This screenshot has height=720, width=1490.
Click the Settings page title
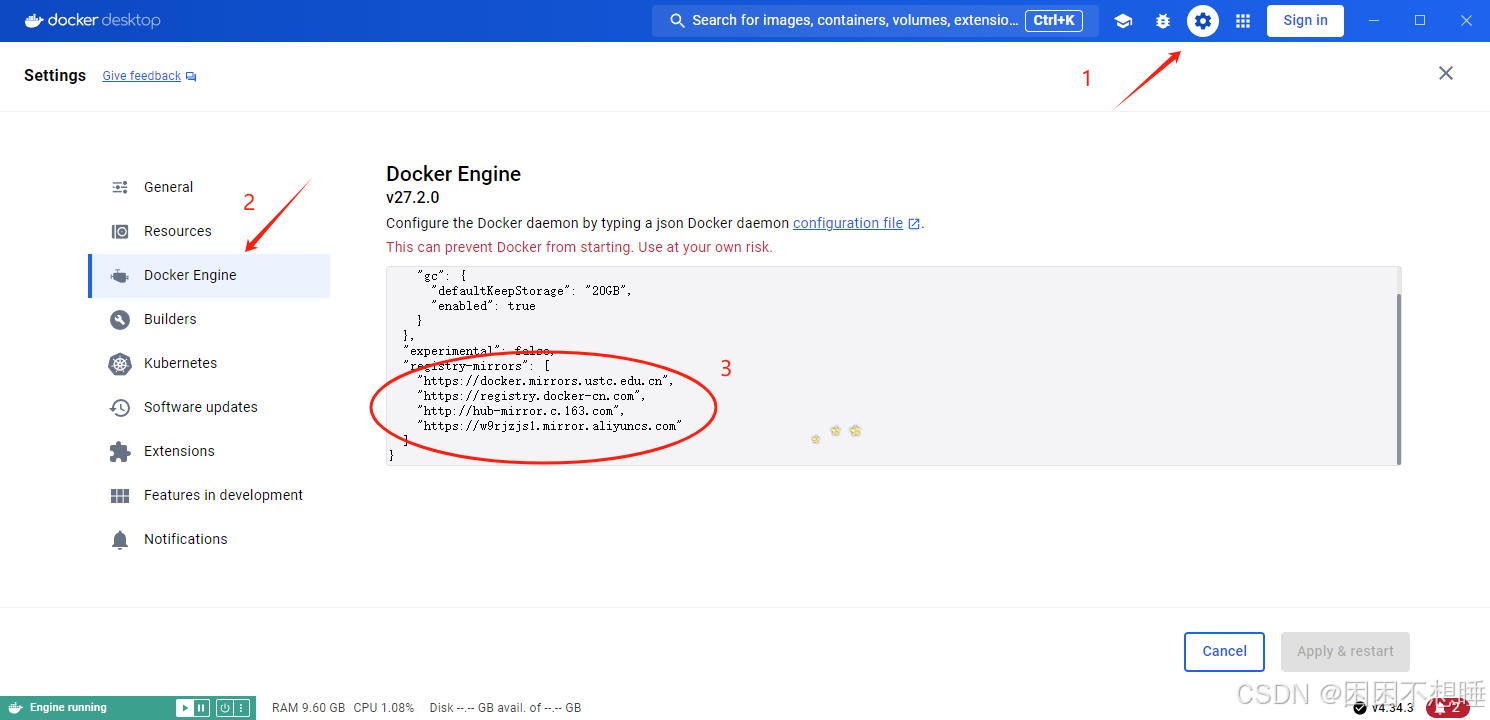(55, 76)
